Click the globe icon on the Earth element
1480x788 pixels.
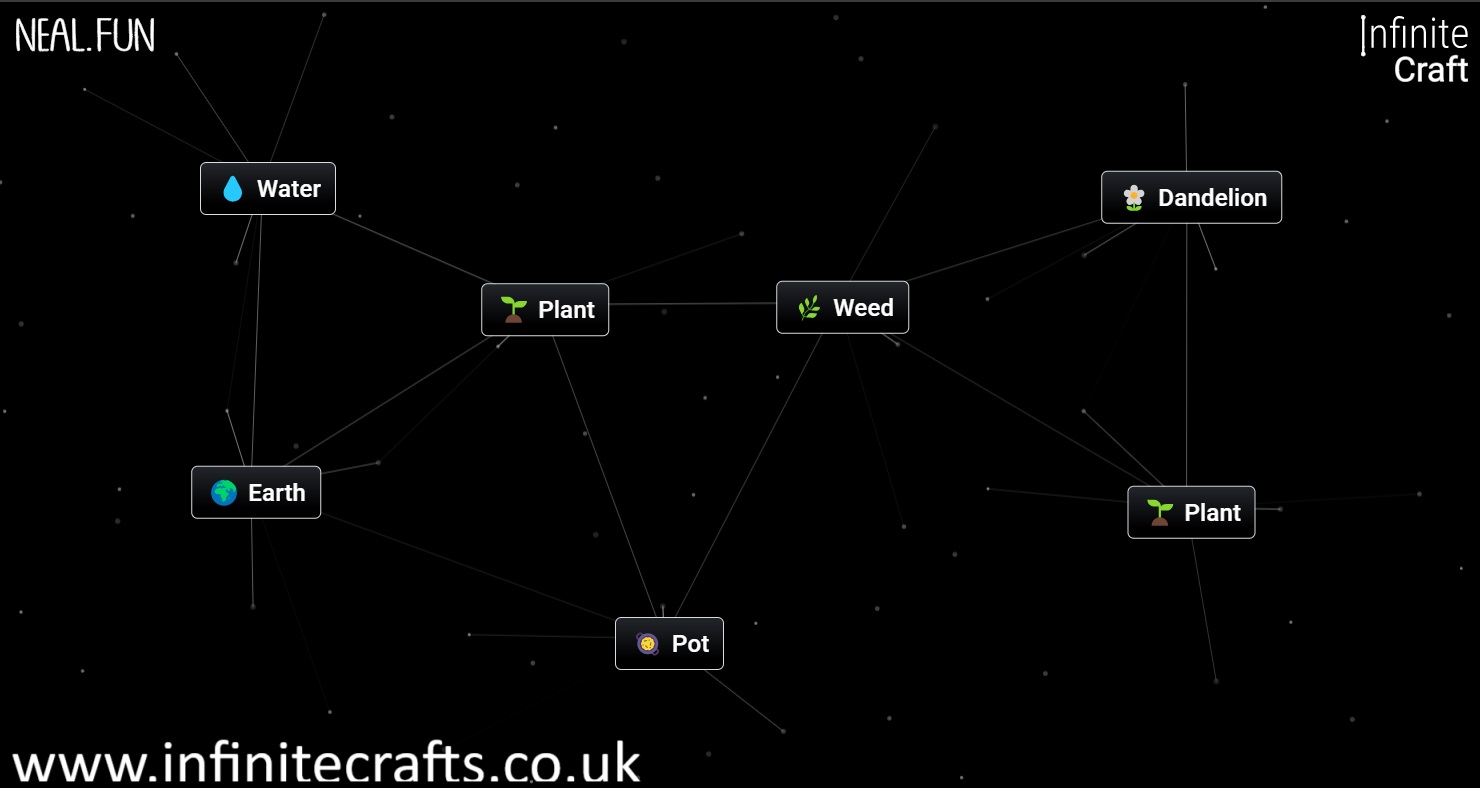point(222,491)
